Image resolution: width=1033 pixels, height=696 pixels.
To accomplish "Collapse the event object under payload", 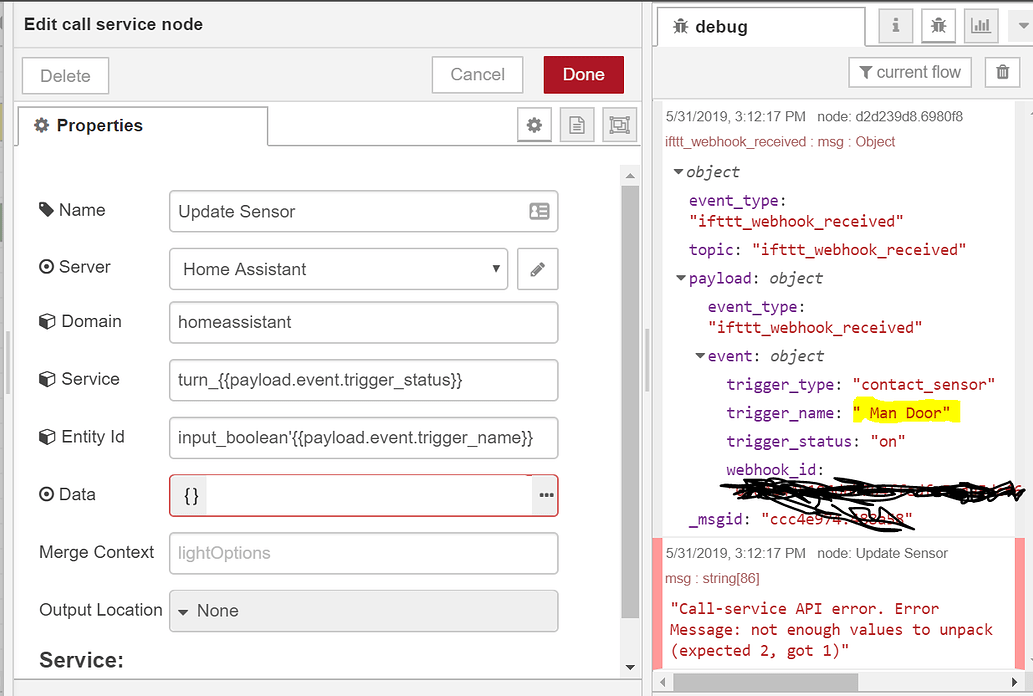I will [700, 355].
